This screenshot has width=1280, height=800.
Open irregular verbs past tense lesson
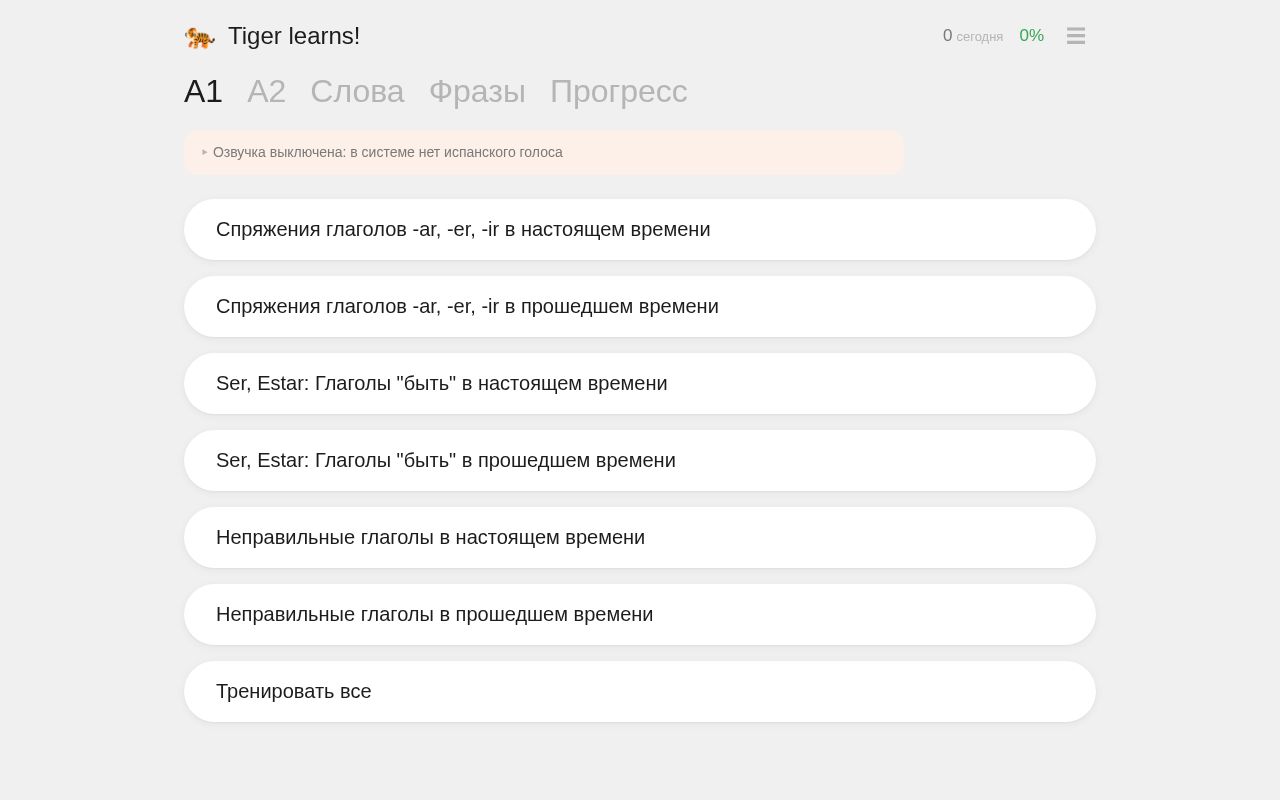[x=640, y=614]
